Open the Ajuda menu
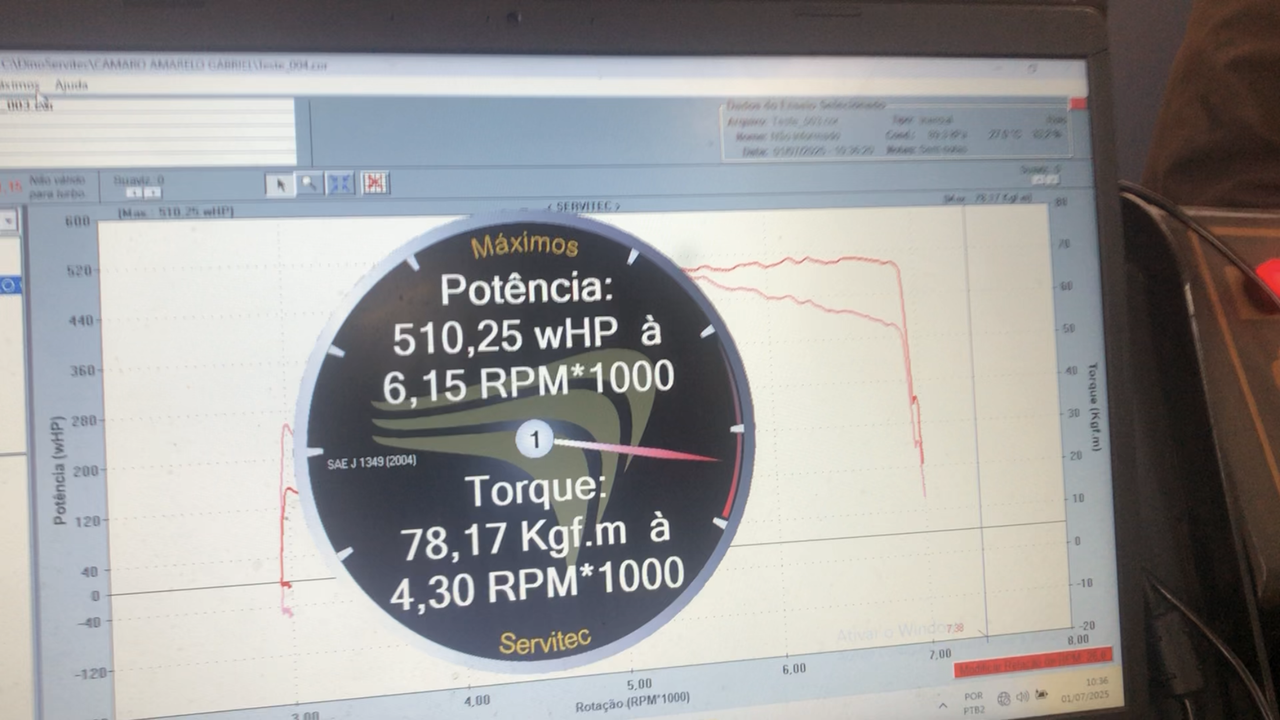The image size is (1280, 720). [71, 85]
